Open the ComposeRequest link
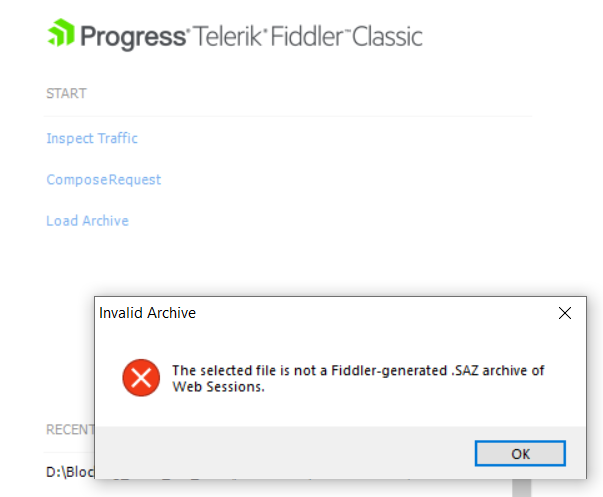603x497 pixels. point(103,180)
